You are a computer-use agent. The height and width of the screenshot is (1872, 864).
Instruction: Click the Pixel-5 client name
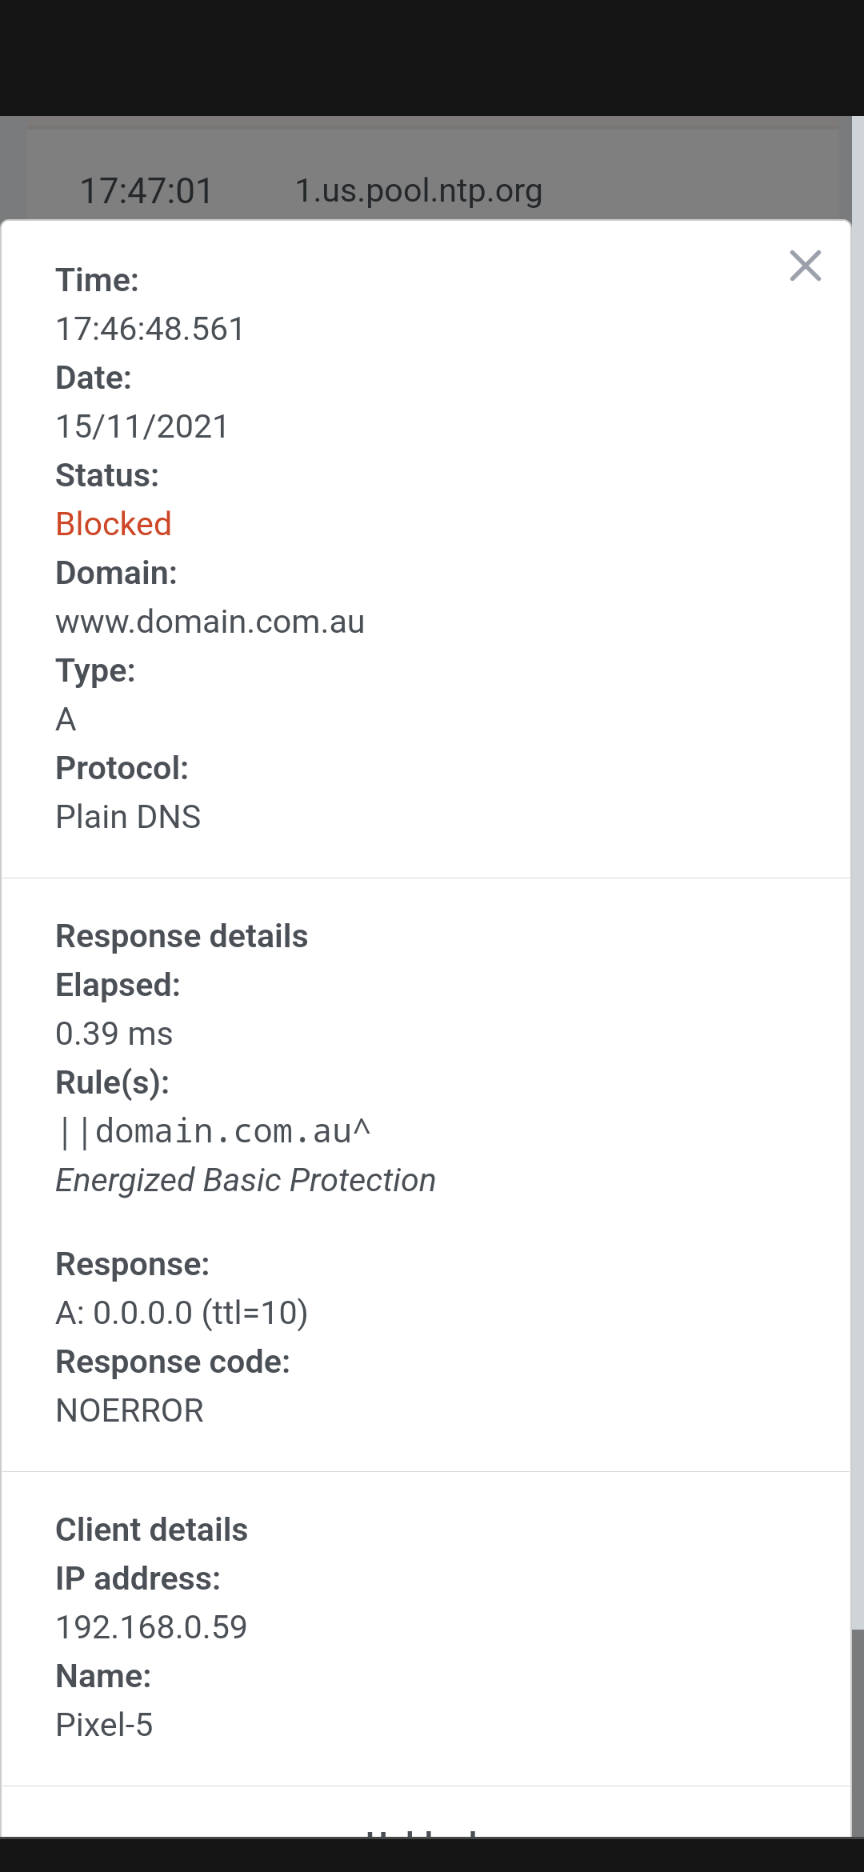point(104,1725)
